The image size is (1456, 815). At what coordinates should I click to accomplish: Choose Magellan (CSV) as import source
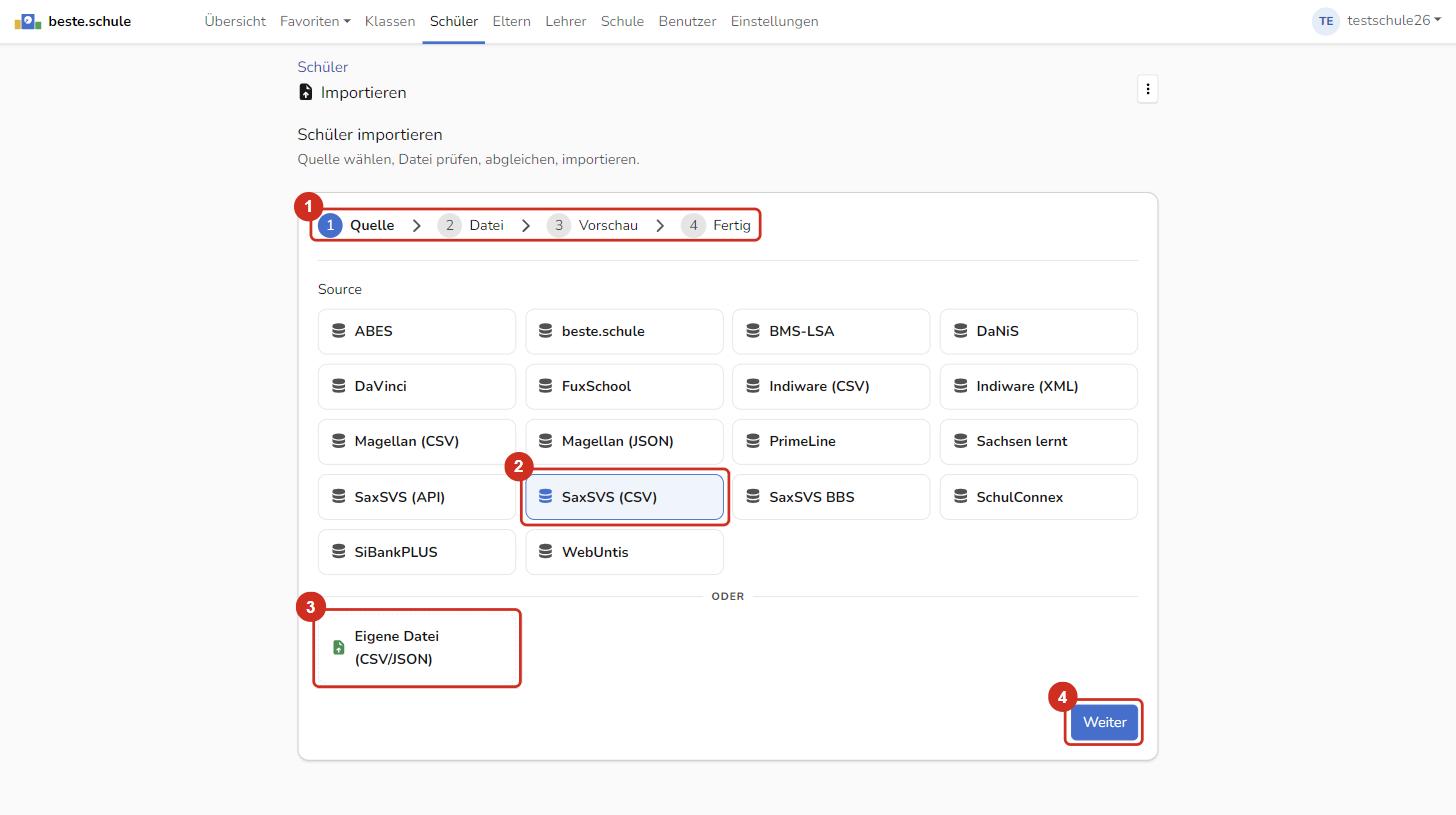[x=417, y=441]
